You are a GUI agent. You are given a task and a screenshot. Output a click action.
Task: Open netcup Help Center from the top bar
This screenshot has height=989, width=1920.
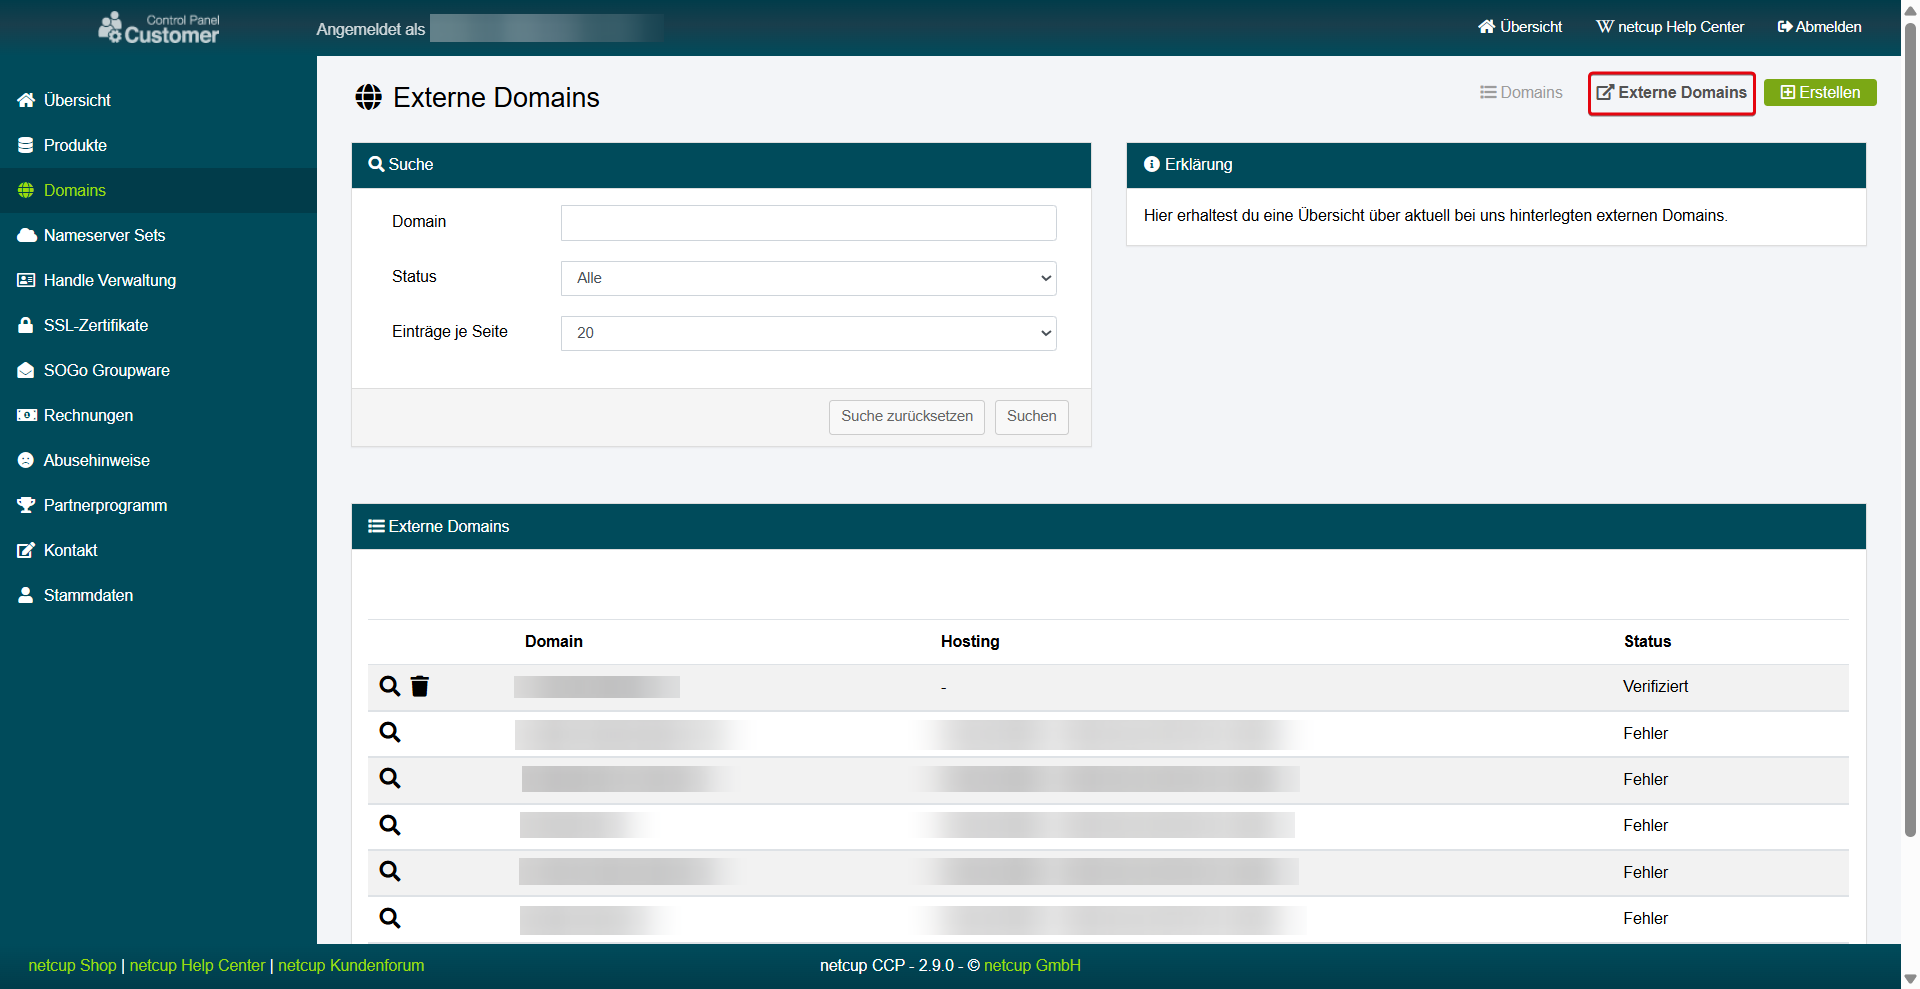(x=1670, y=27)
